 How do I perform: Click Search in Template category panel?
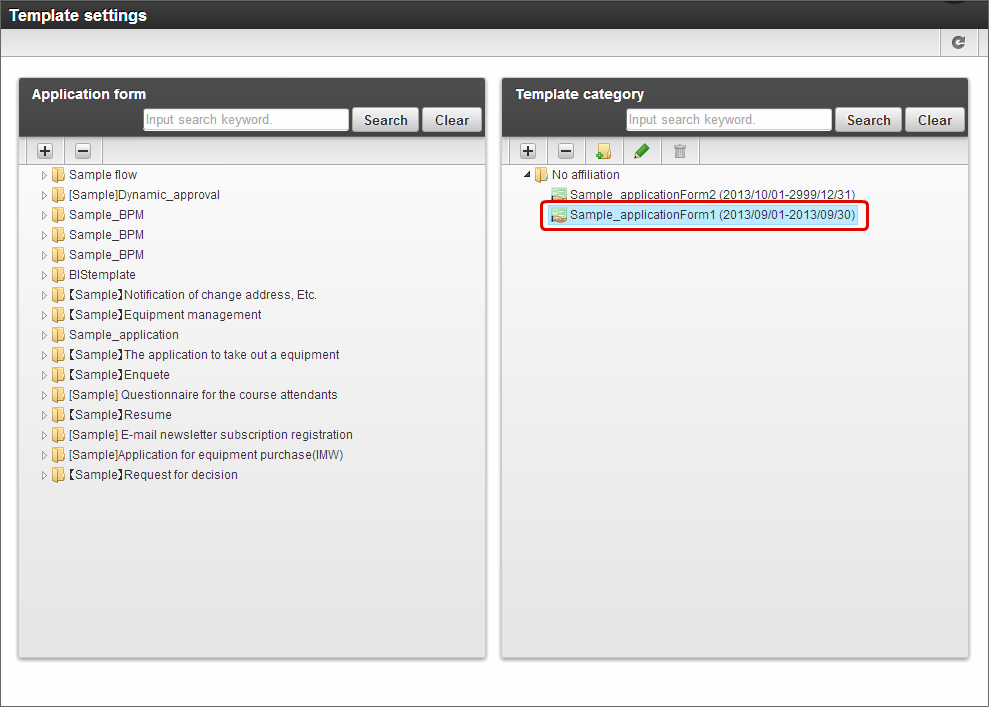click(x=869, y=120)
